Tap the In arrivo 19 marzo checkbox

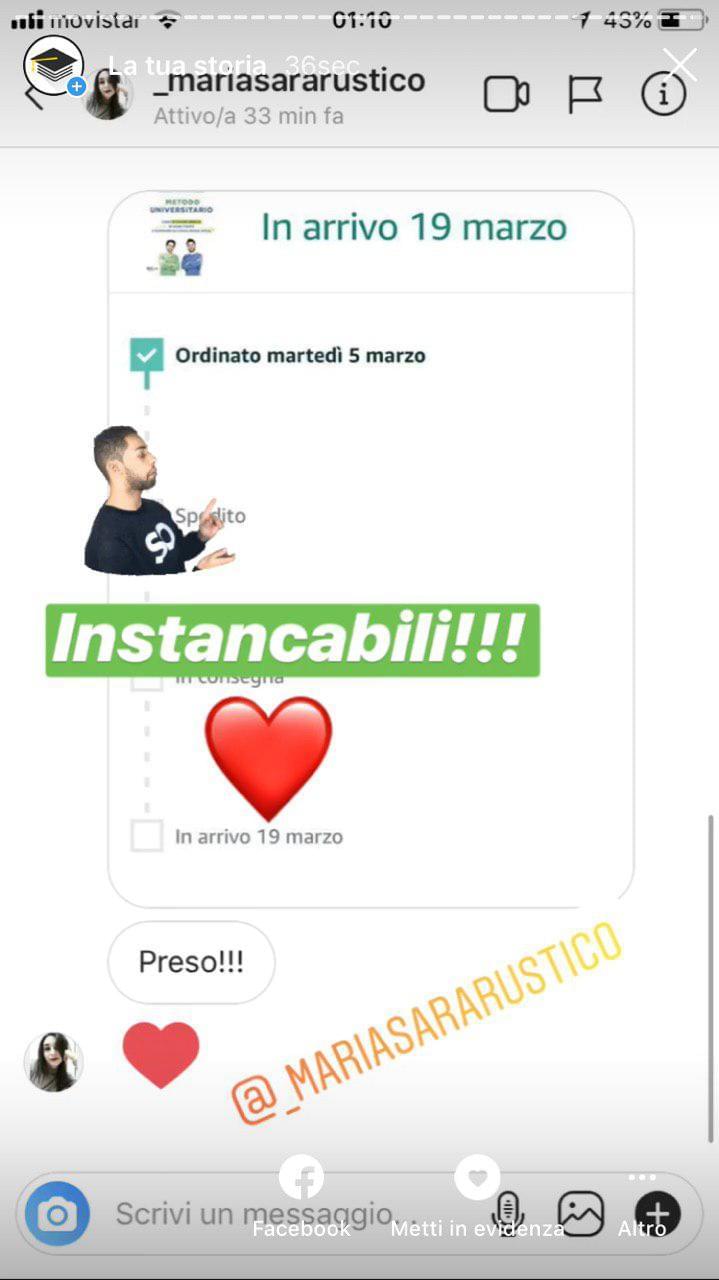point(147,836)
